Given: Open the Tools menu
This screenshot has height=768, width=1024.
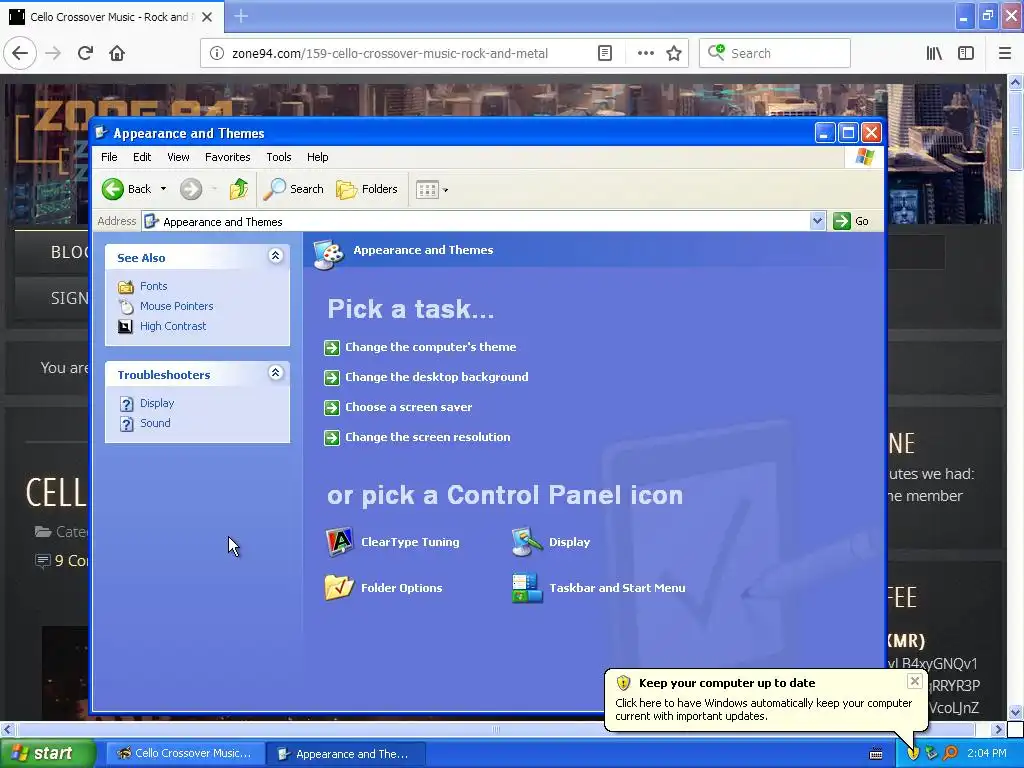Looking at the screenshot, I should pos(278,157).
